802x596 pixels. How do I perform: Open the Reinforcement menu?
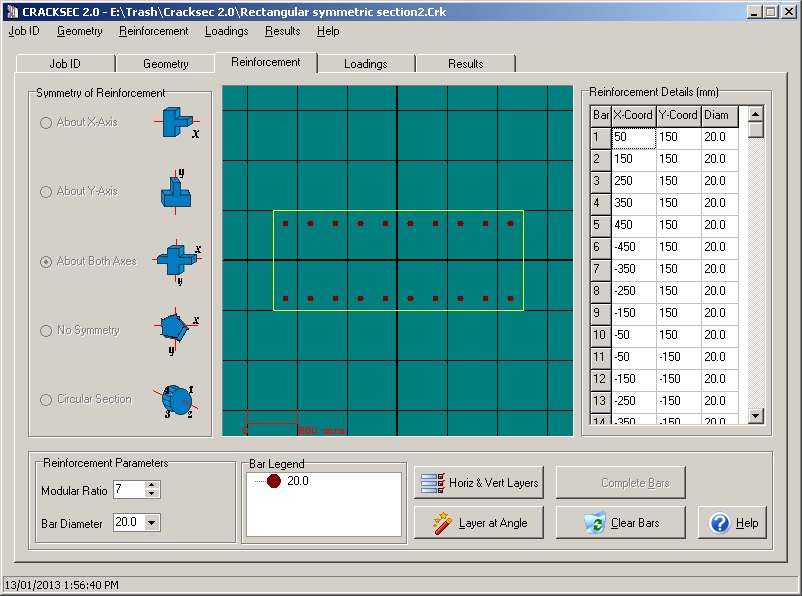coord(153,31)
